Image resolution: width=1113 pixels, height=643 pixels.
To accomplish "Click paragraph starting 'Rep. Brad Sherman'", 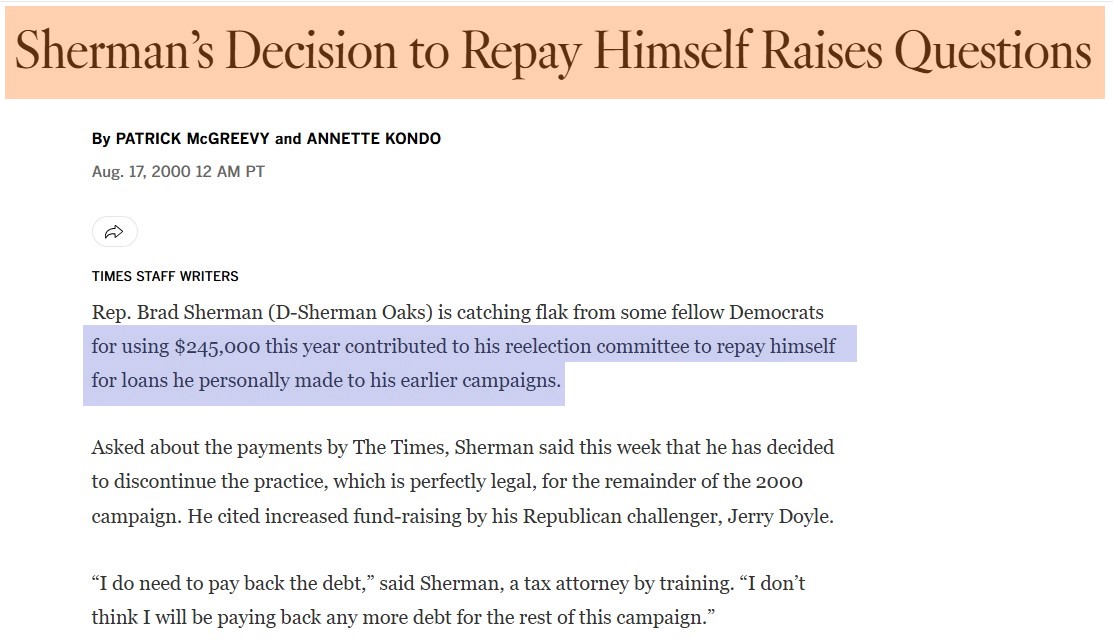I will (x=464, y=346).
